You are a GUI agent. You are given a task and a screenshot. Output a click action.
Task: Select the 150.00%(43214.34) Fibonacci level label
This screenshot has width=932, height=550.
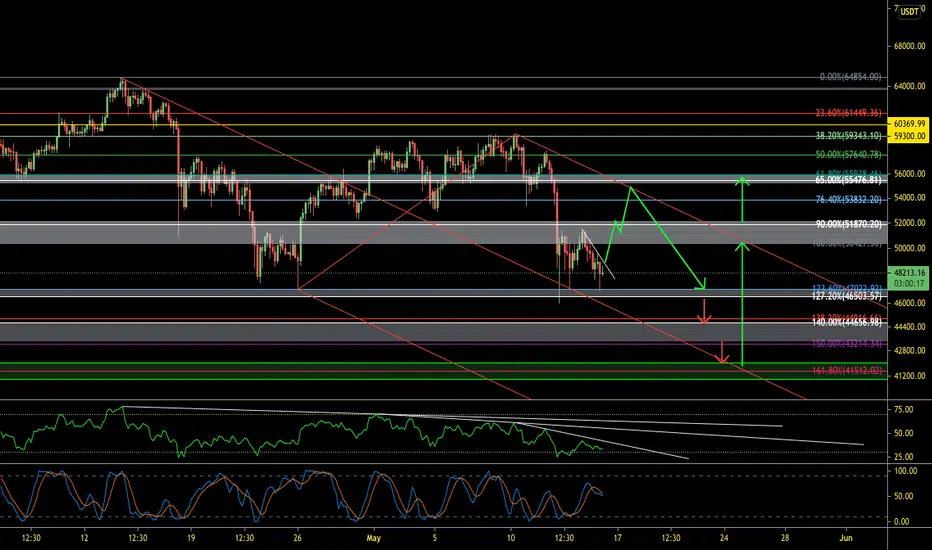pyautogui.click(x=847, y=344)
